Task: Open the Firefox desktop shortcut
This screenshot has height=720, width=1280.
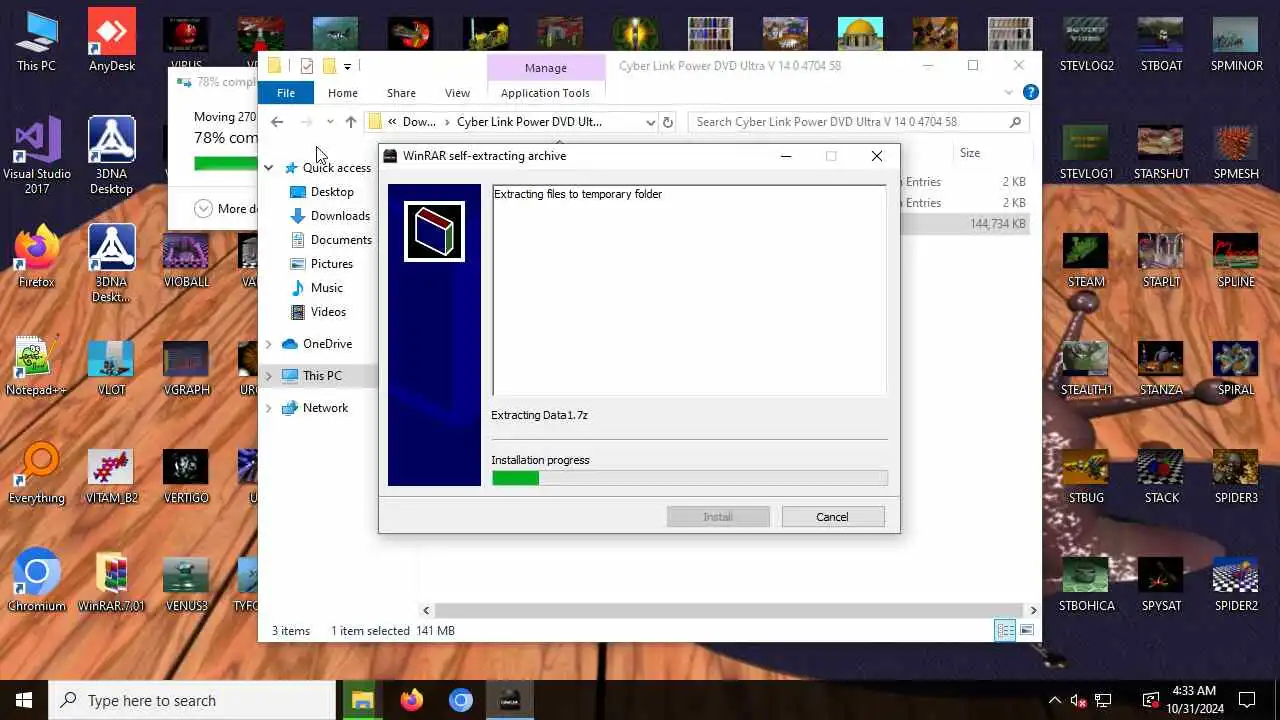Action: 36,258
